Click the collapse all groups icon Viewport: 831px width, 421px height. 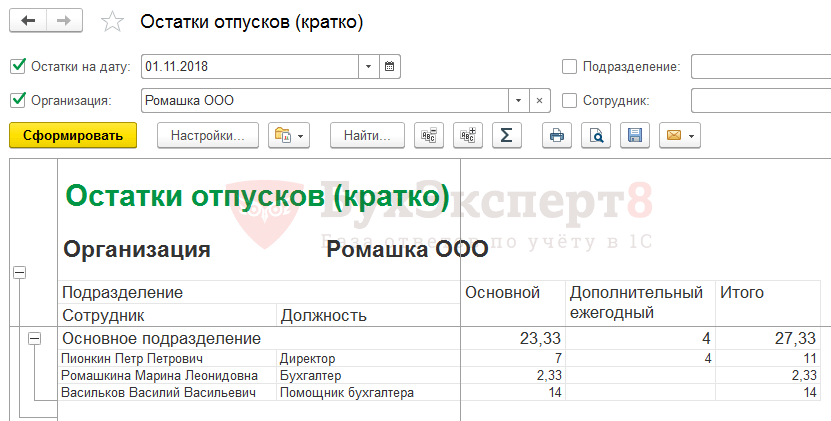[430, 136]
